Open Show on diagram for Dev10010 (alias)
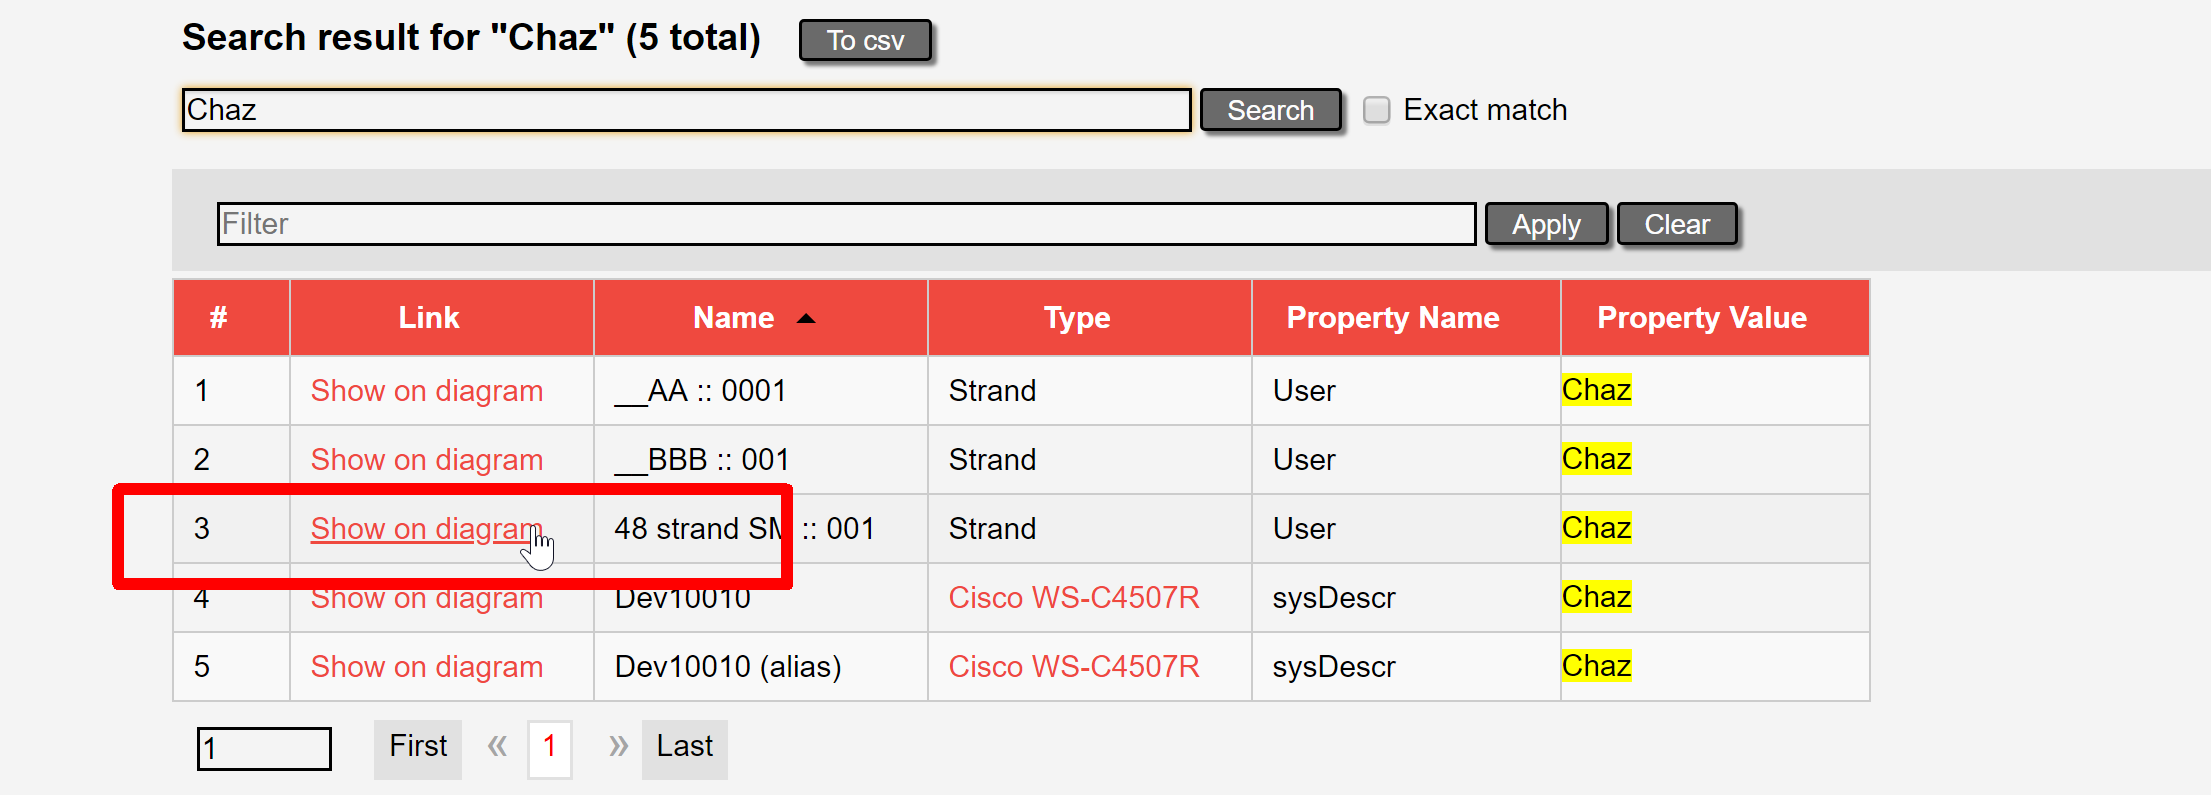 pos(426,667)
